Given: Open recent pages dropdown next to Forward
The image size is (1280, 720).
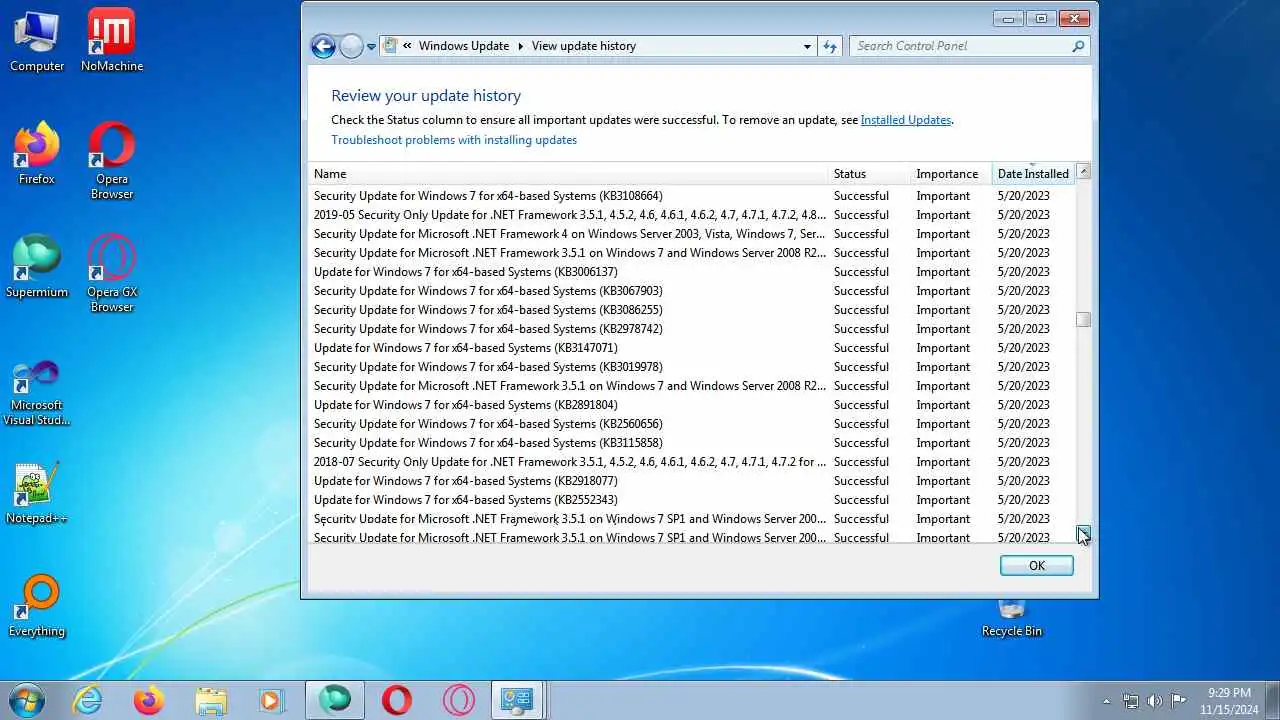Looking at the screenshot, I should (x=371, y=46).
